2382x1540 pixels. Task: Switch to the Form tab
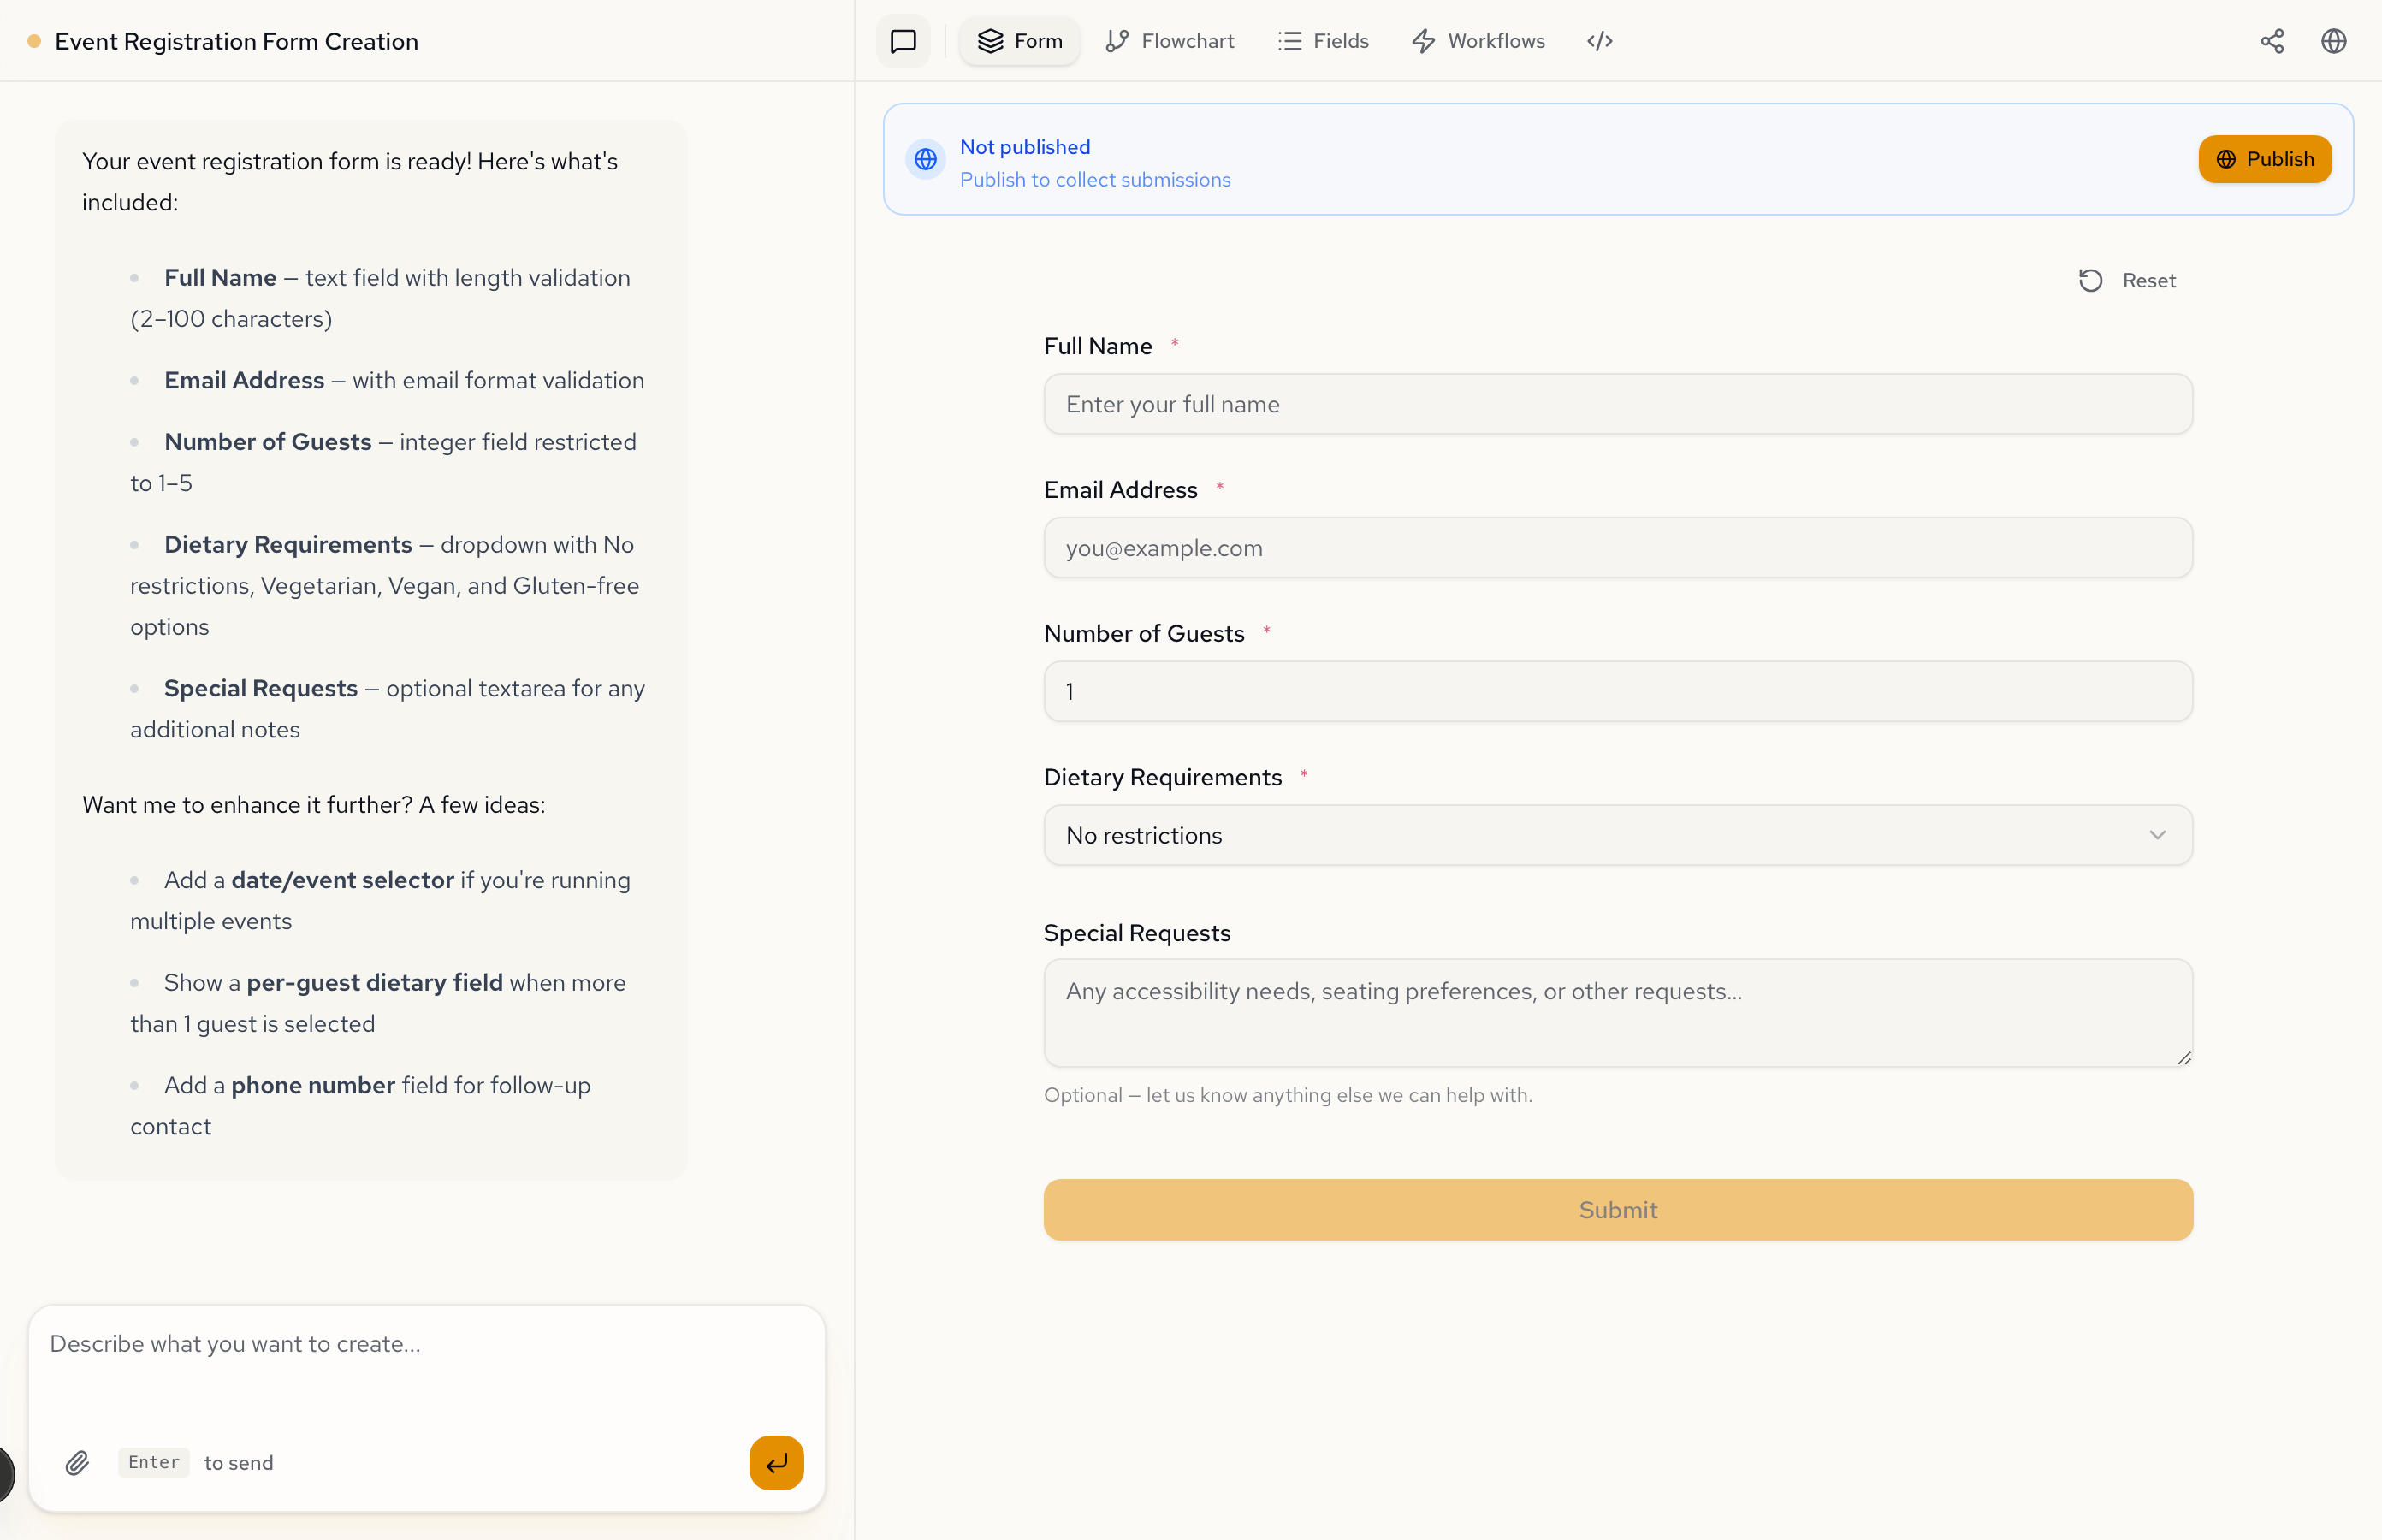1019,41
